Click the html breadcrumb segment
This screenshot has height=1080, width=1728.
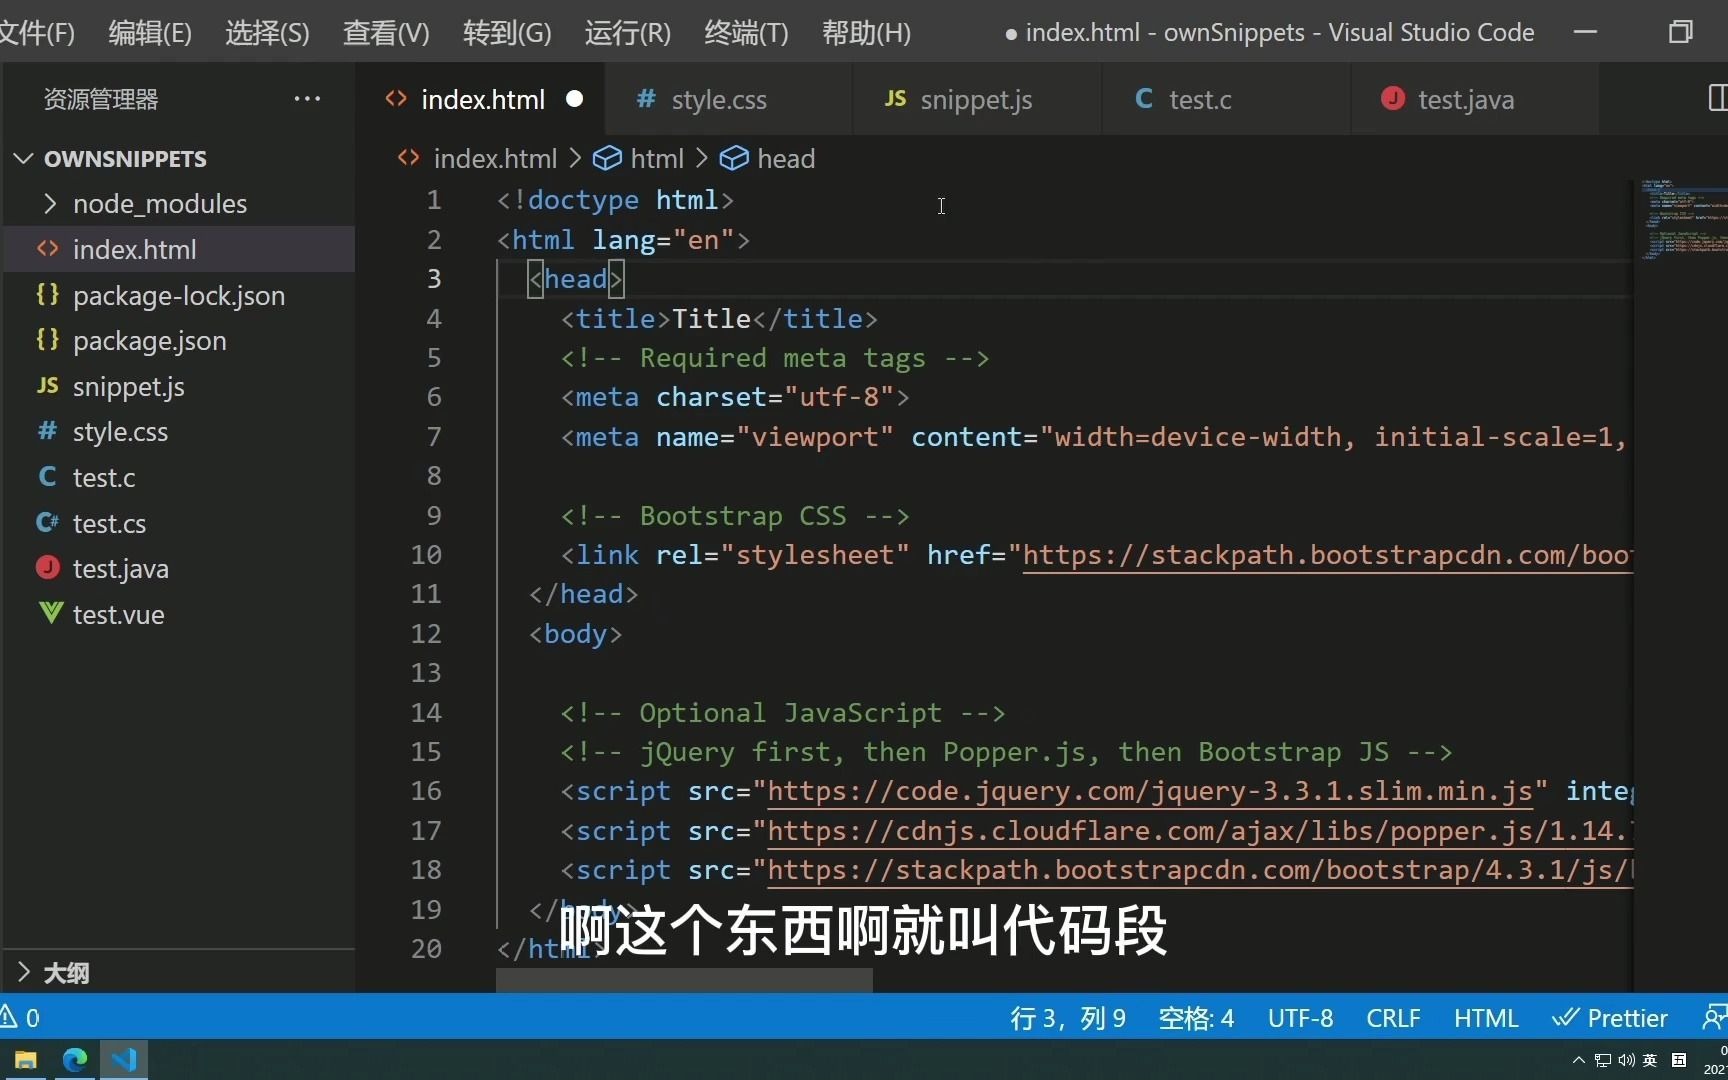pos(657,158)
